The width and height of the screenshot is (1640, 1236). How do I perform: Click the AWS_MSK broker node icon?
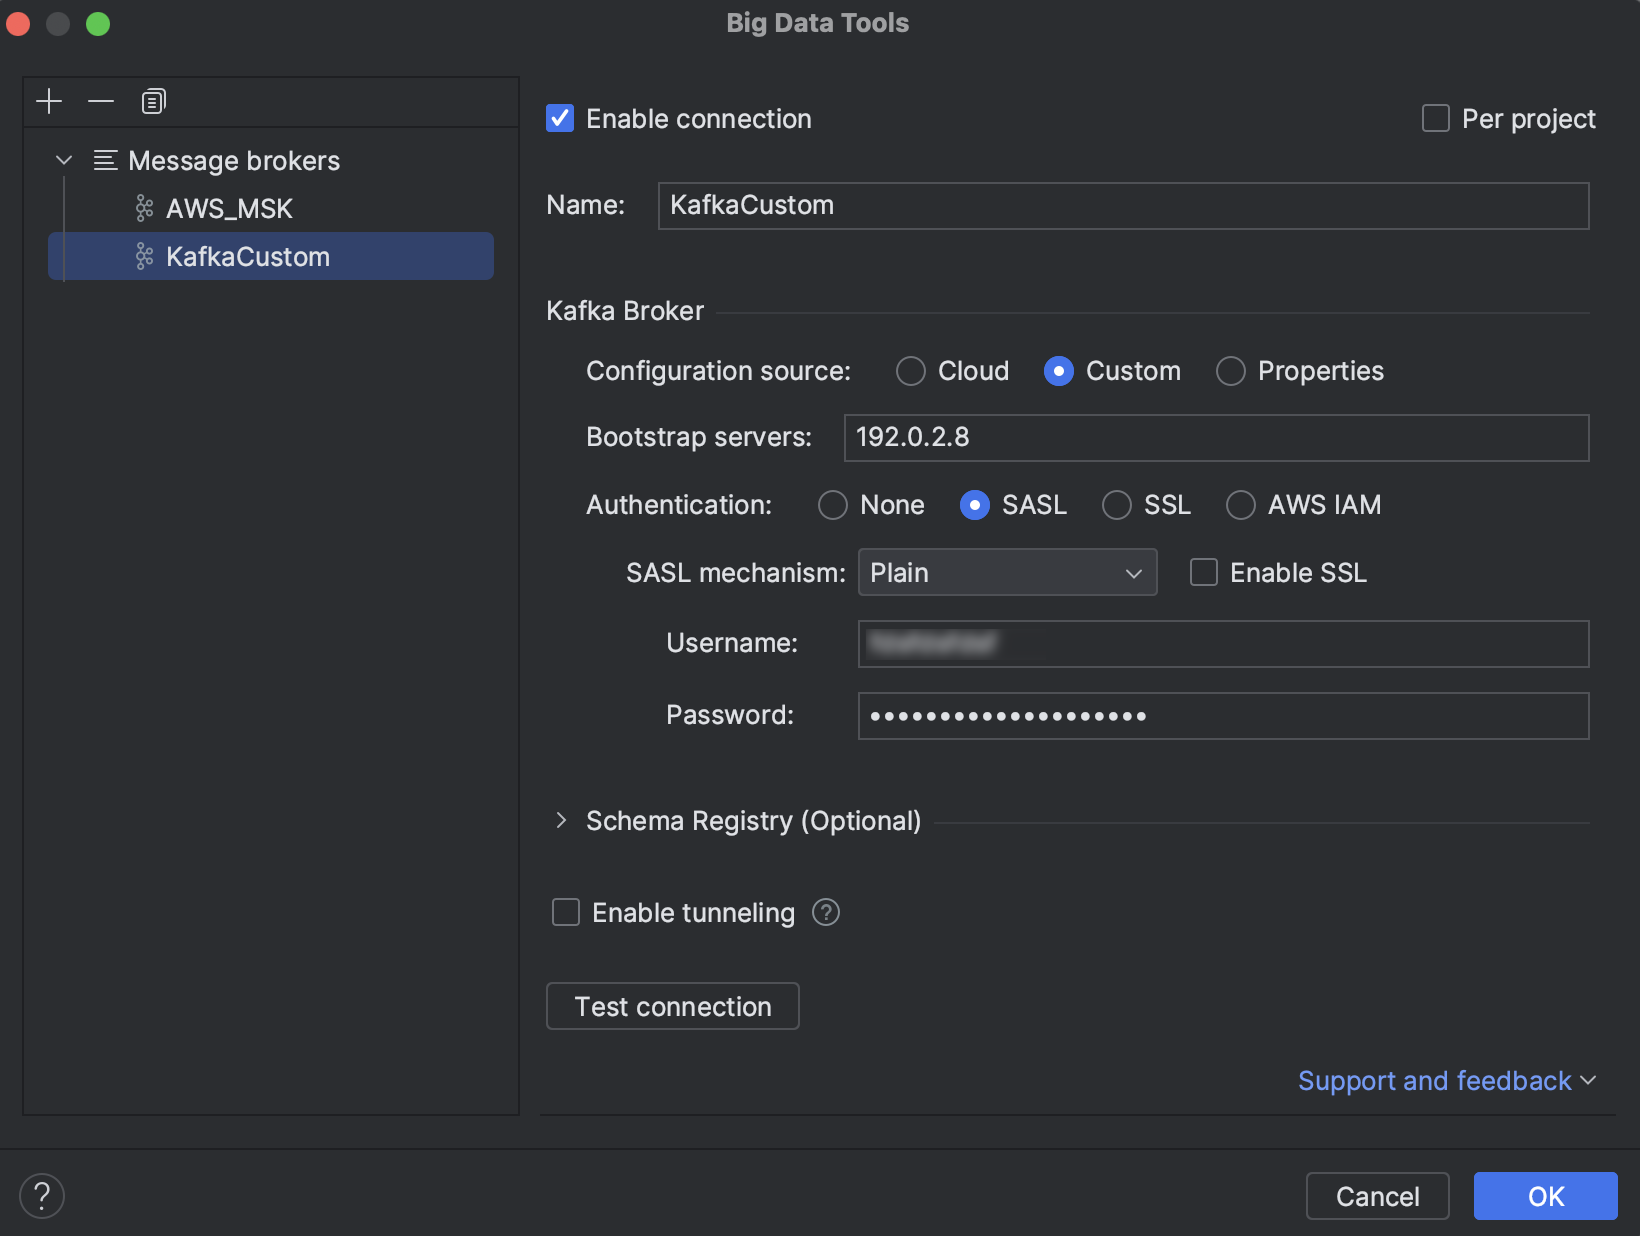click(143, 208)
